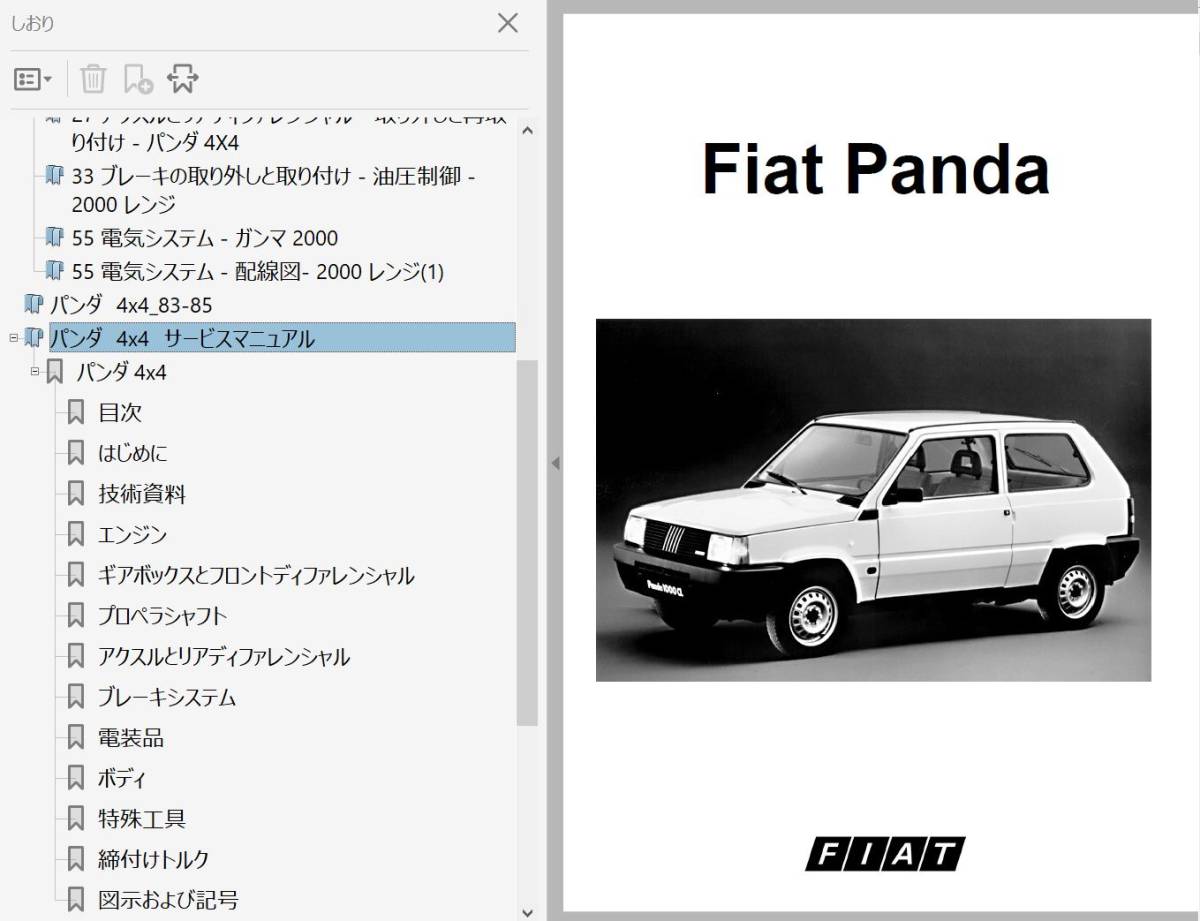Open the 技術資料 bookmark

142,494
